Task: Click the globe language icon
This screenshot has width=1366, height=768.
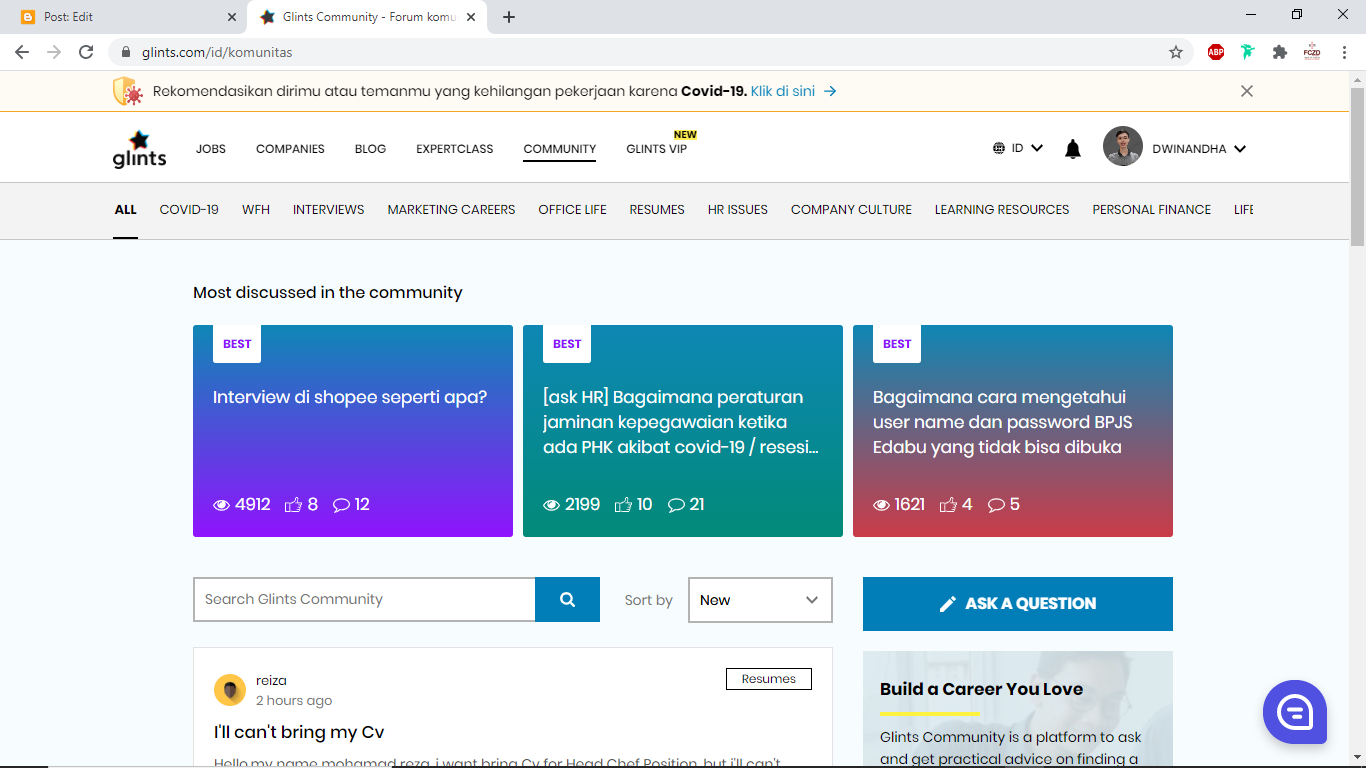Action: pos(999,148)
